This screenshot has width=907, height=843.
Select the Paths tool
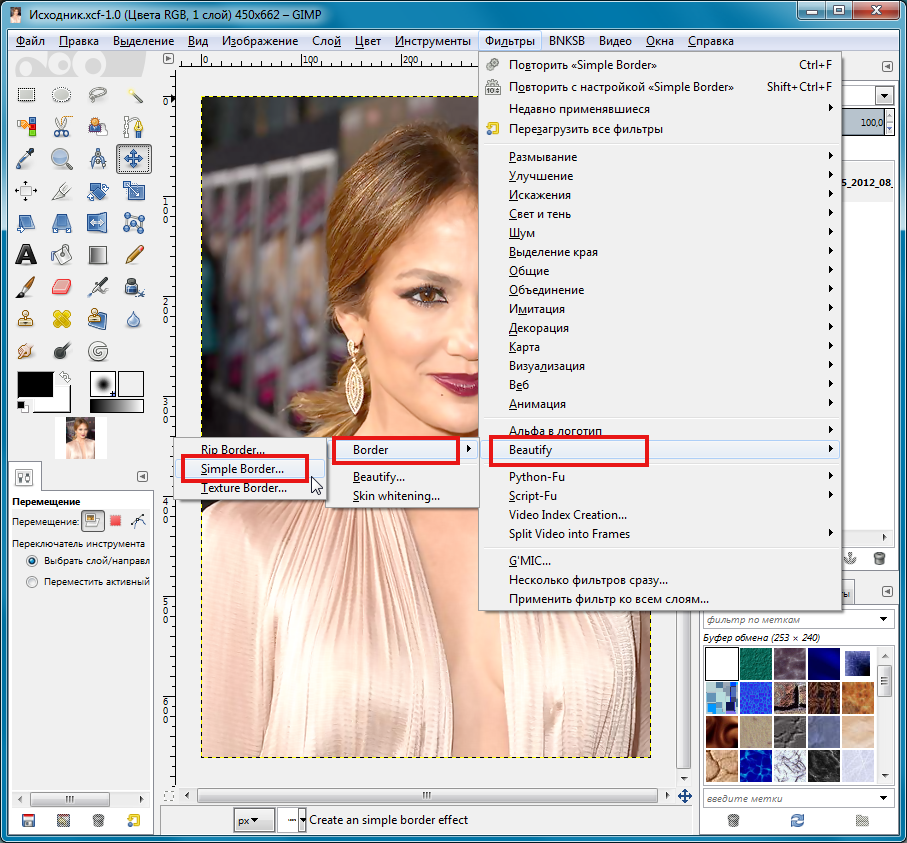pos(134,126)
